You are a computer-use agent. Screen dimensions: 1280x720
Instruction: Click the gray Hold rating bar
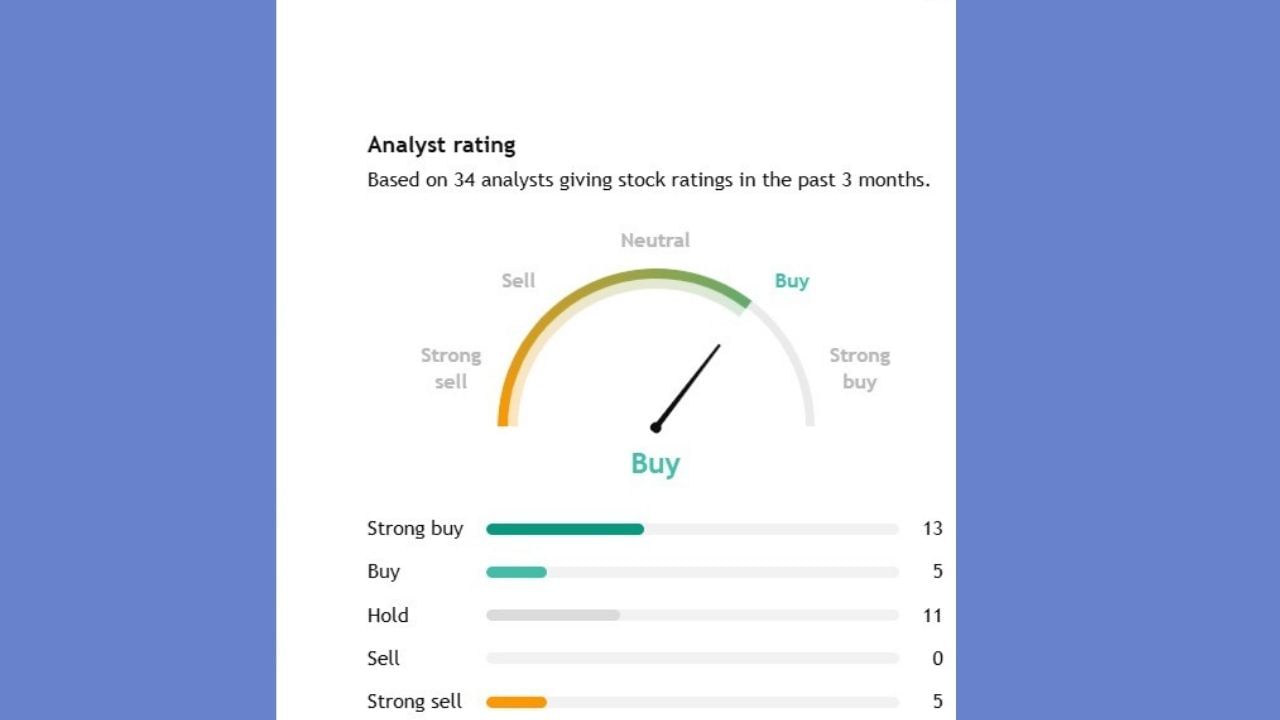pyautogui.click(x=553, y=615)
